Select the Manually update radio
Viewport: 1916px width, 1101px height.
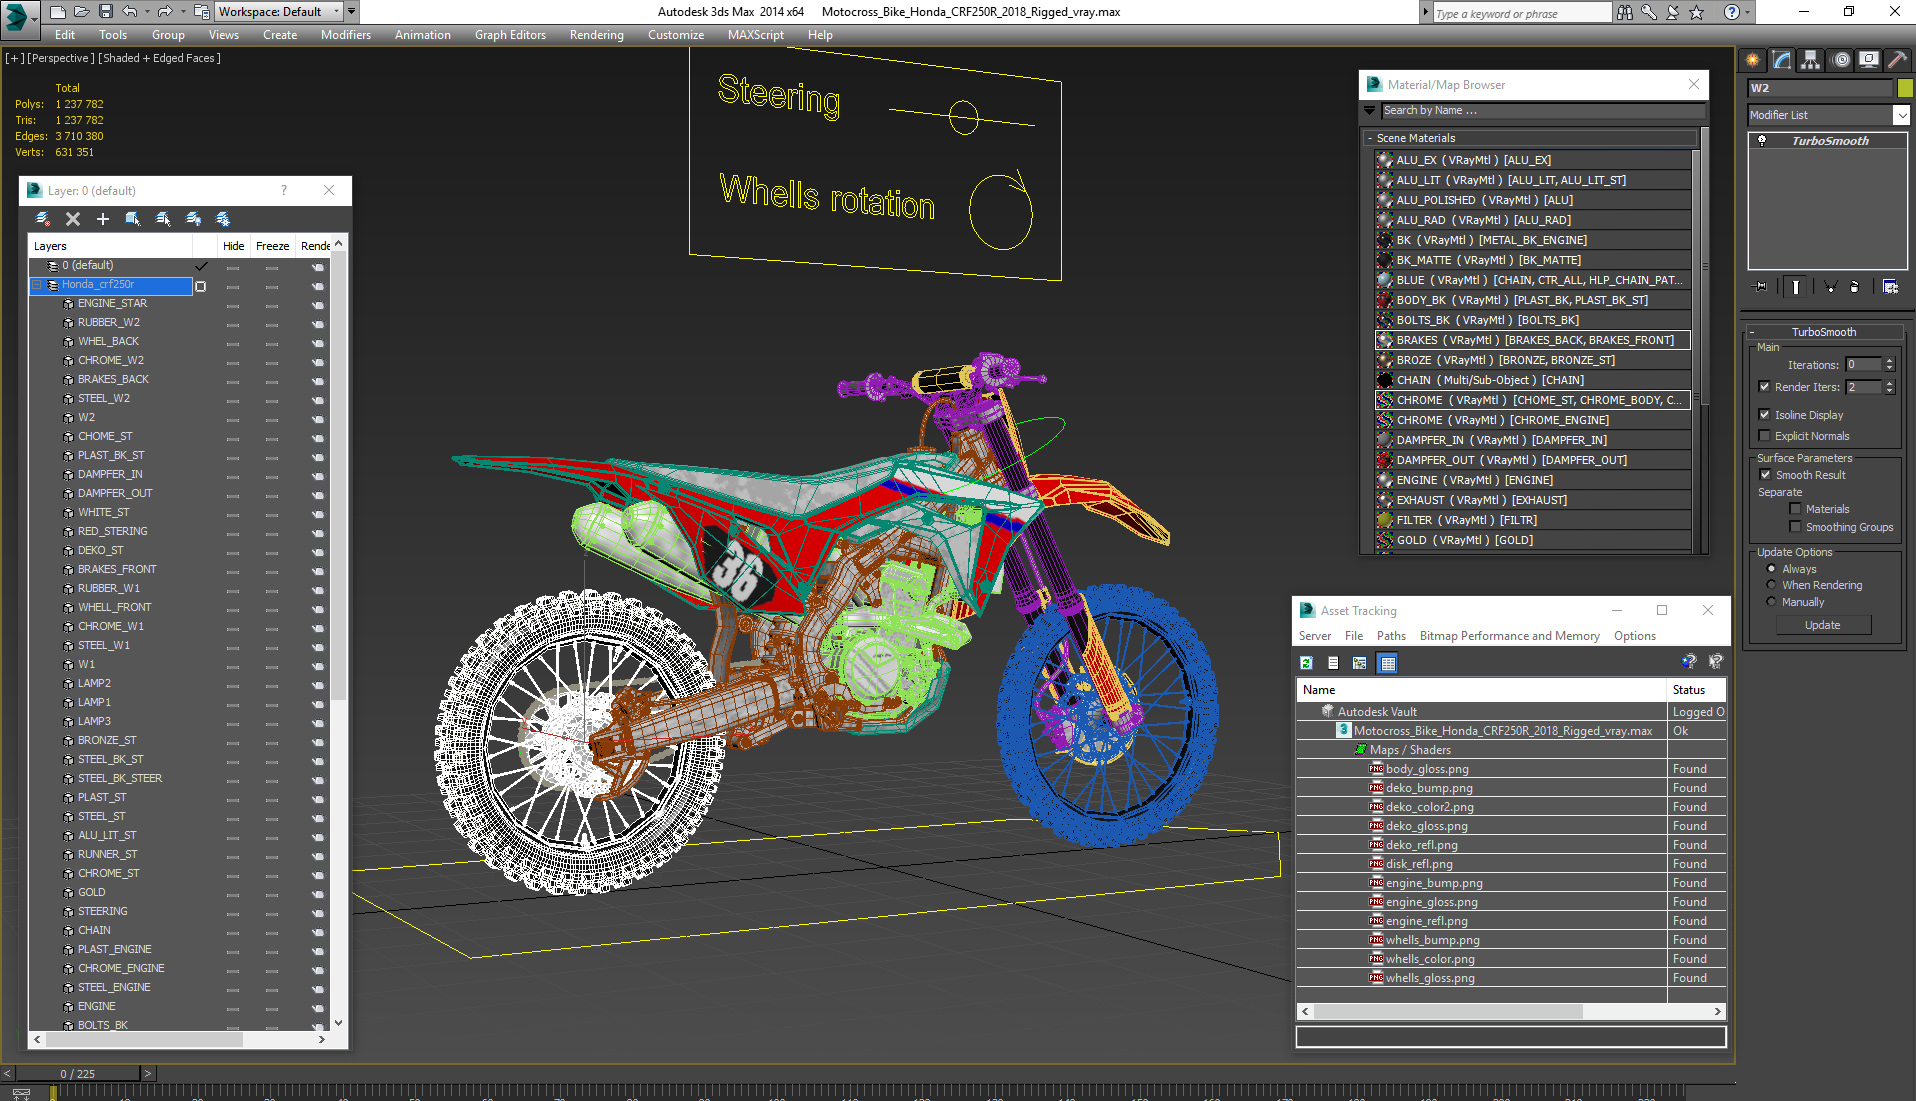[x=1772, y=602]
